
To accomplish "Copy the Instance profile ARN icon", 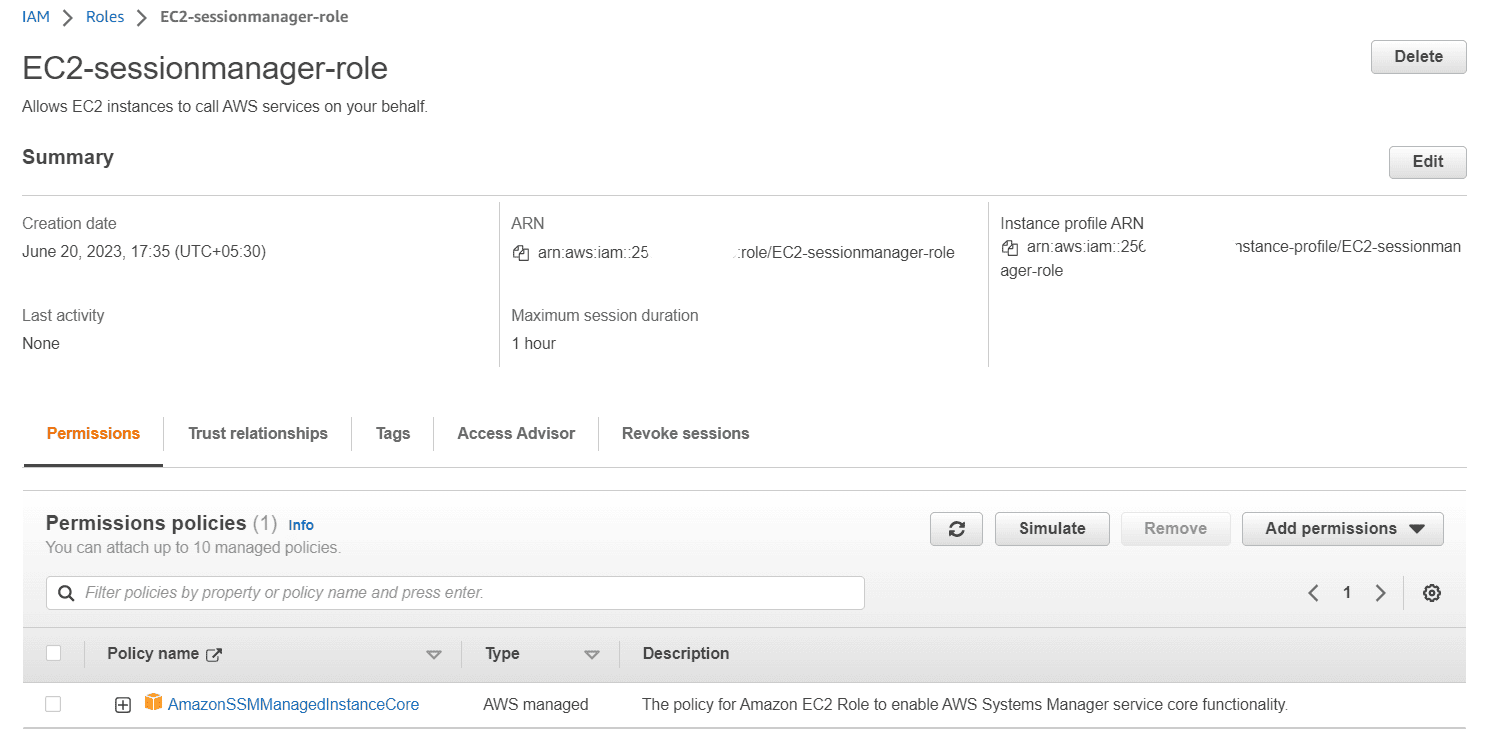I will point(1010,247).
